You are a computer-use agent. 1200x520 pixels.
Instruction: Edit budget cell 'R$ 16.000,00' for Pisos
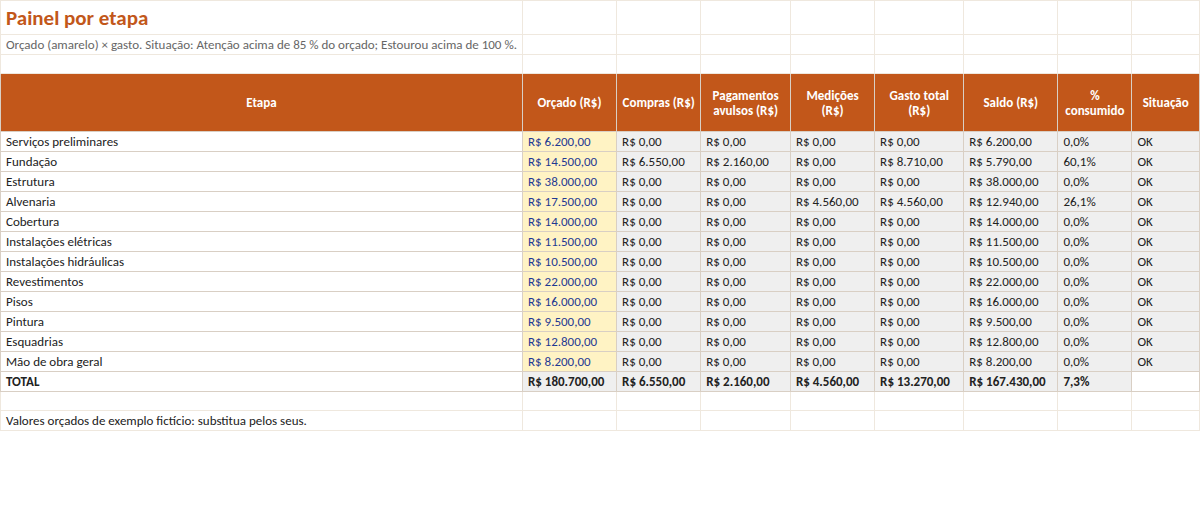point(569,302)
